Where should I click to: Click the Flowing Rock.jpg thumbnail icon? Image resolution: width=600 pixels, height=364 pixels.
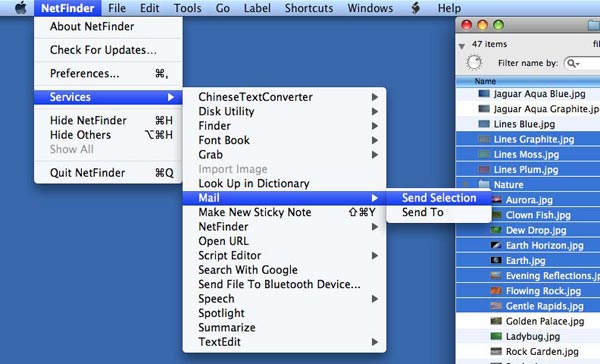[496, 291]
